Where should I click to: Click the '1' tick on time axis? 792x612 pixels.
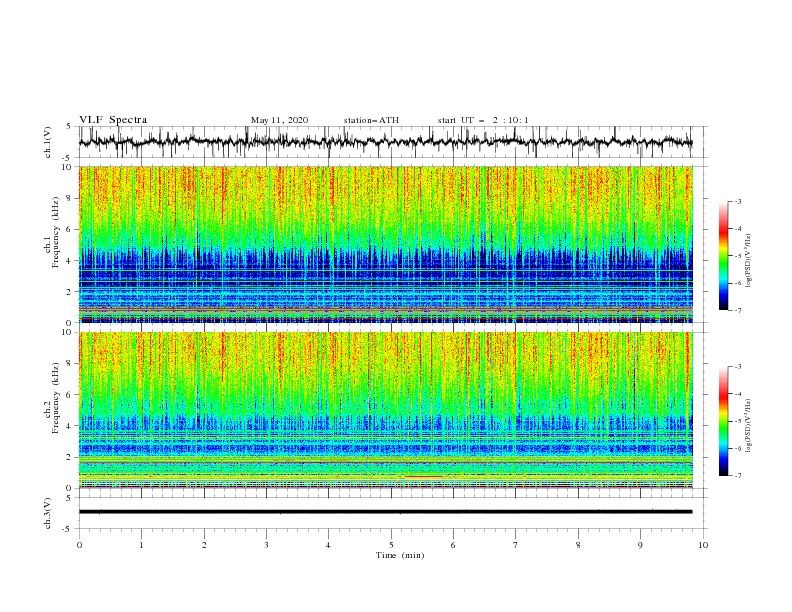(x=141, y=545)
